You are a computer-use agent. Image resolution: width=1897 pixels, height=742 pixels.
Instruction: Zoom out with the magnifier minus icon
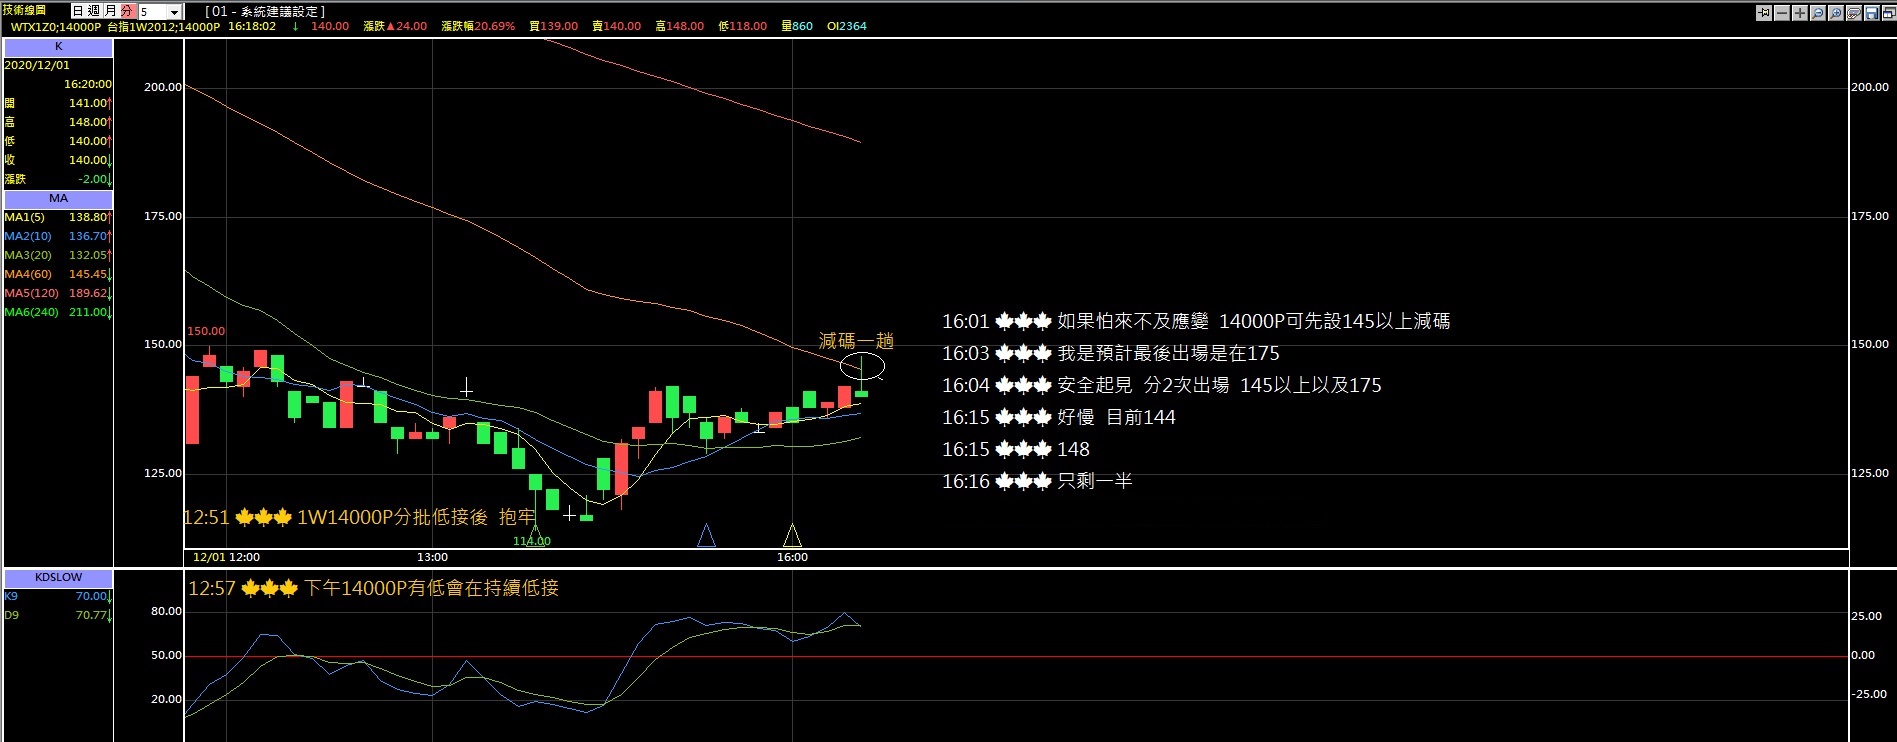click(1818, 13)
